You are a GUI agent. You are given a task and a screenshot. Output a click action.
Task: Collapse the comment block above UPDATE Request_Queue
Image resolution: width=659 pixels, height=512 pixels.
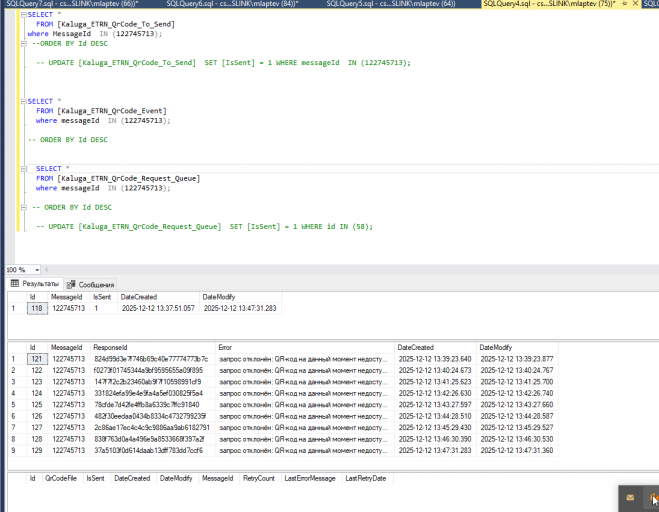(x=24, y=207)
